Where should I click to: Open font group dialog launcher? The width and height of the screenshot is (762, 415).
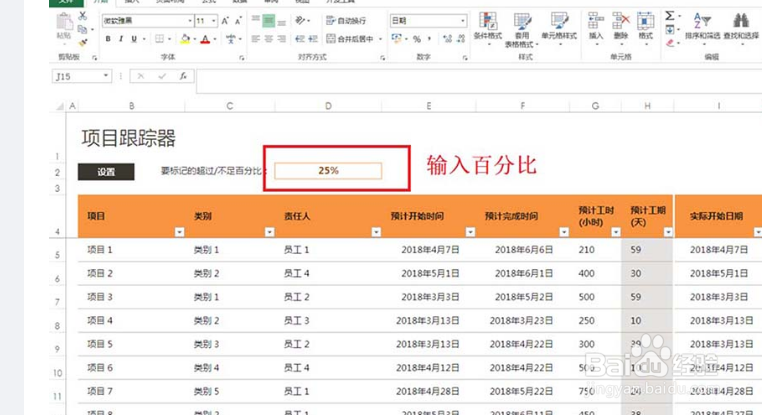[x=242, y=58]
